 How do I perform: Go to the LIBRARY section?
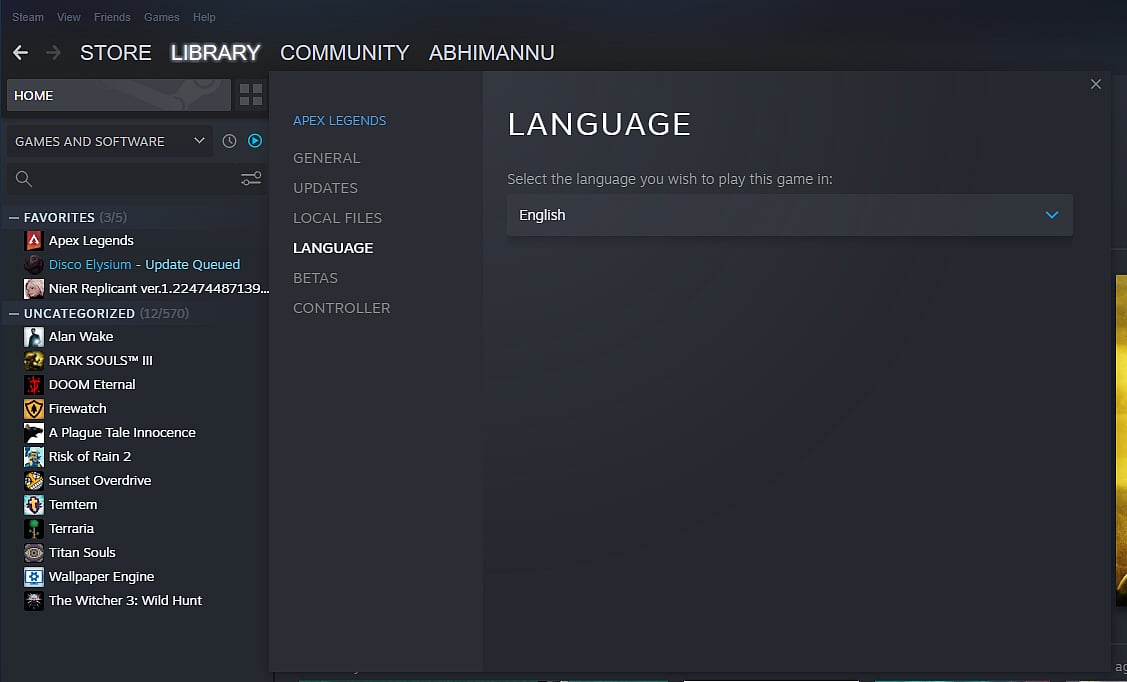point(215,52)
